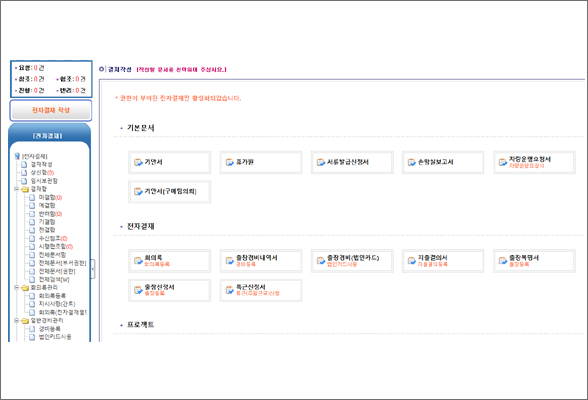Open the 회의록등록 tree item

[x=52, y=296]
